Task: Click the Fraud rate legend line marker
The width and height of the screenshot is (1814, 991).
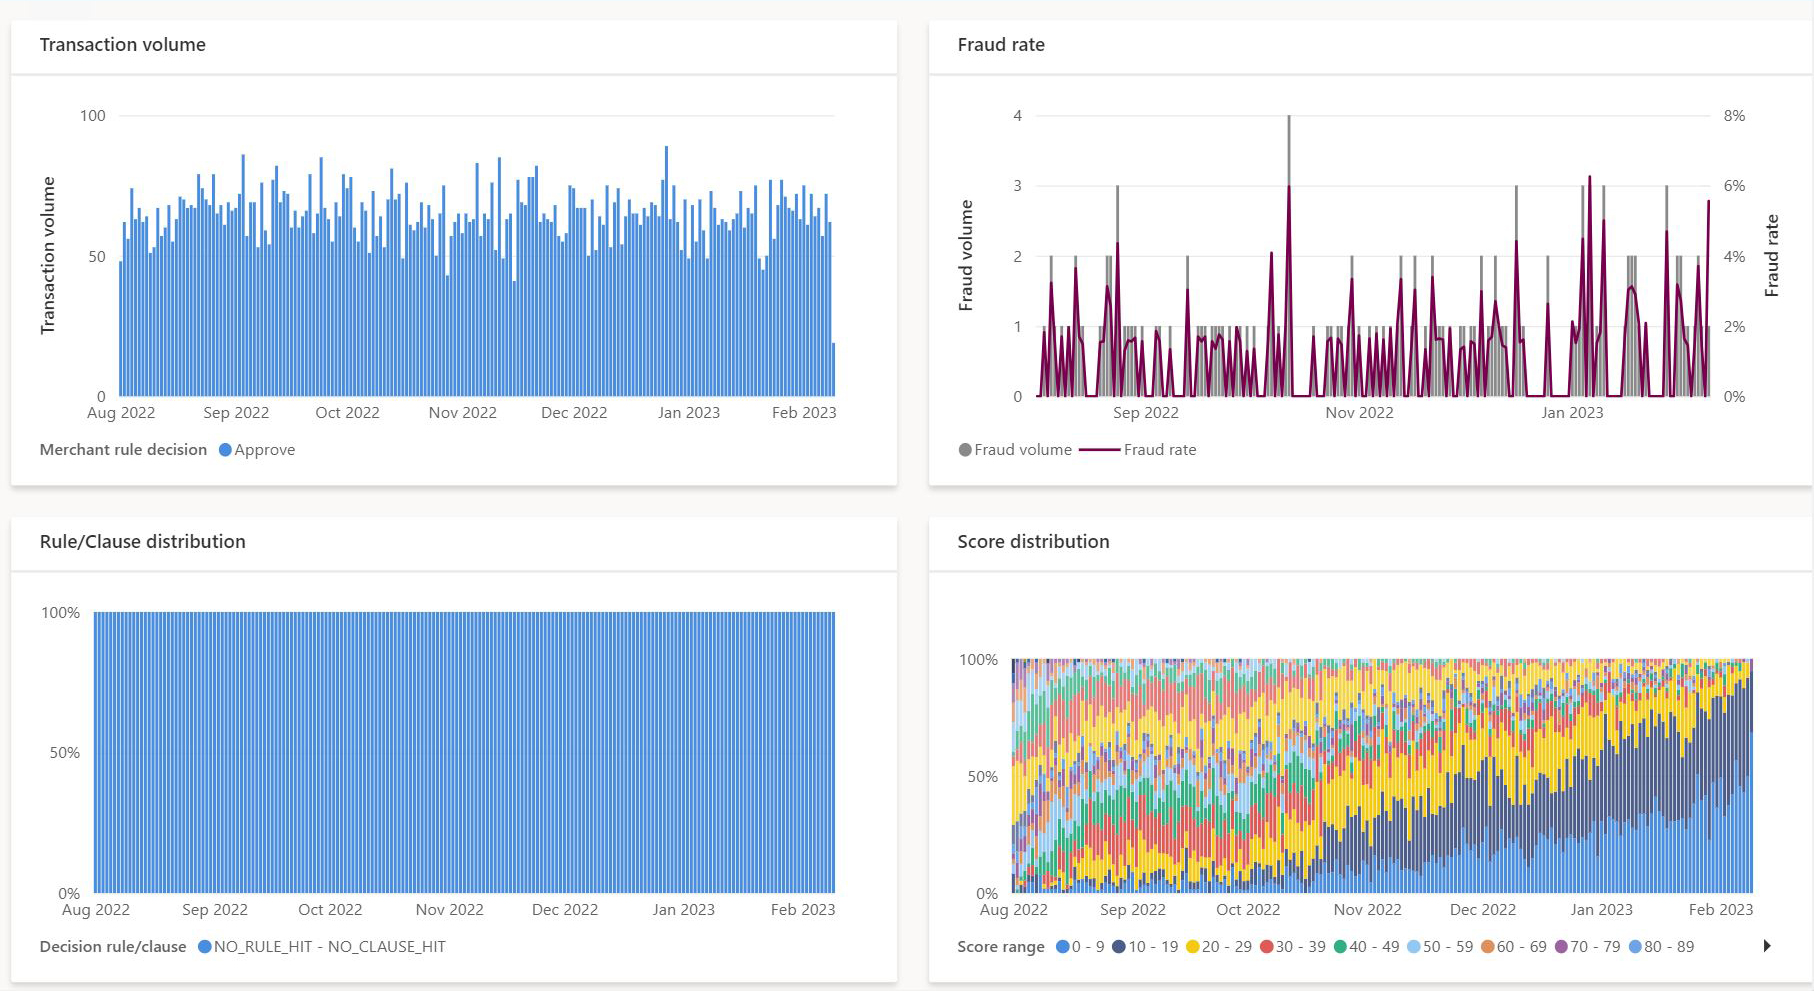Action: (x=1100, y=450)
